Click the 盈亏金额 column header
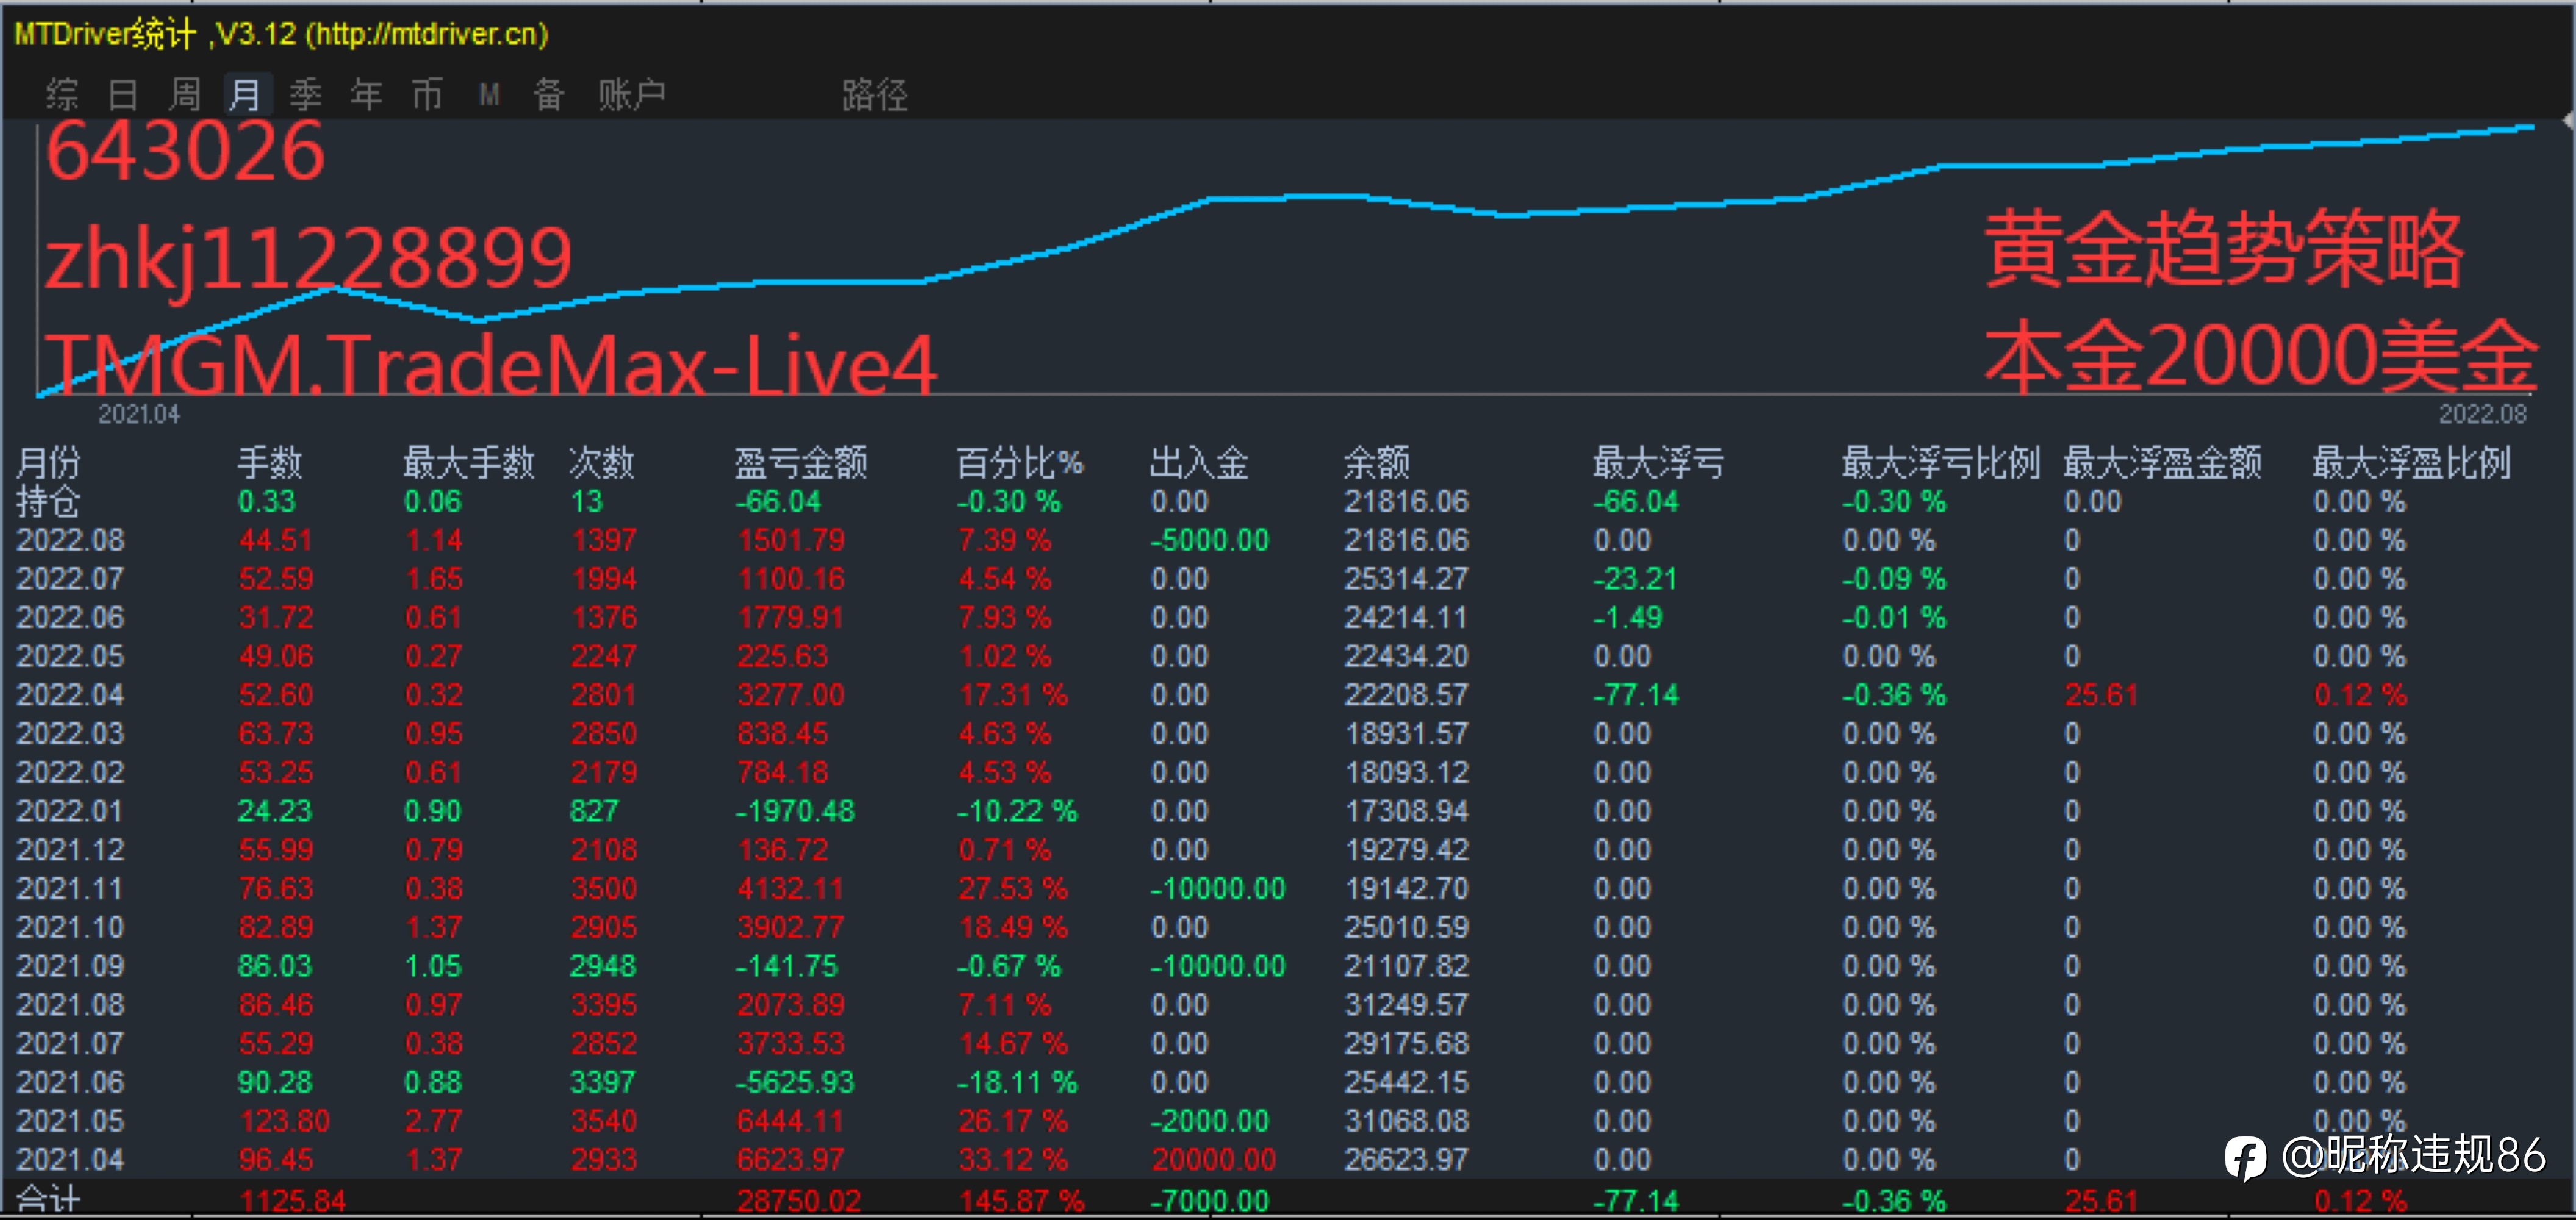 801,463
